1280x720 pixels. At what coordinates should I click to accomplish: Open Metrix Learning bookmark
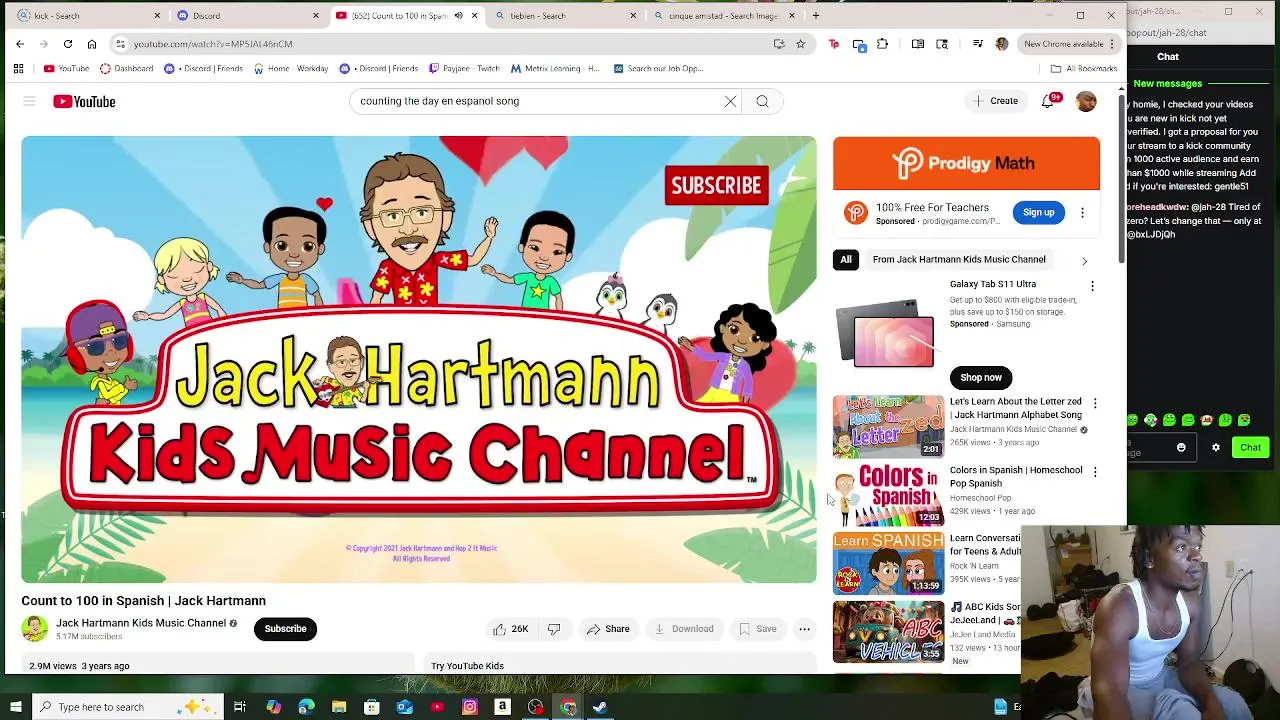pyautogui.click(x=555, y=69)
